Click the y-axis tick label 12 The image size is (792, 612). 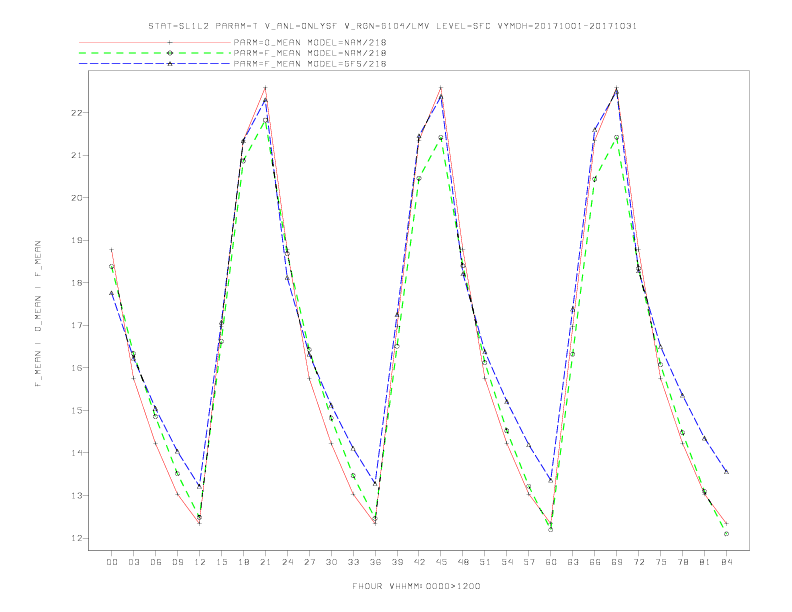coord(77,538)
